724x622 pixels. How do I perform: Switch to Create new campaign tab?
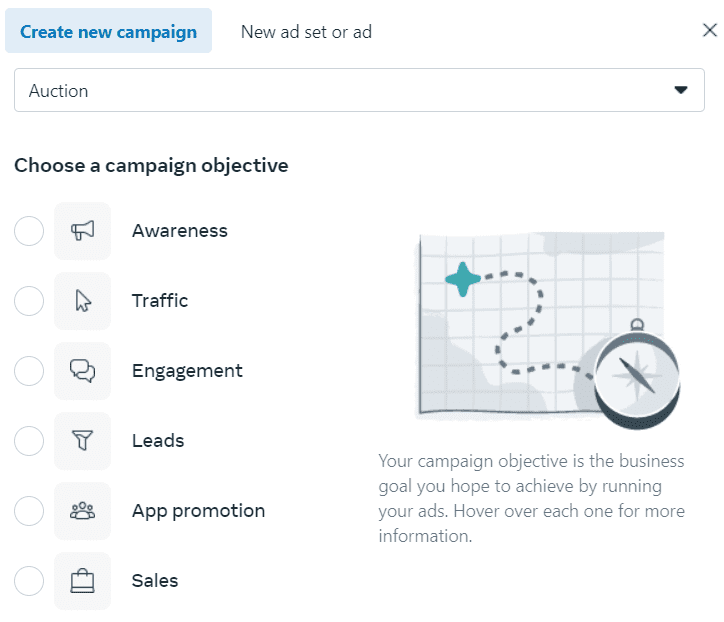click(109, 31)
